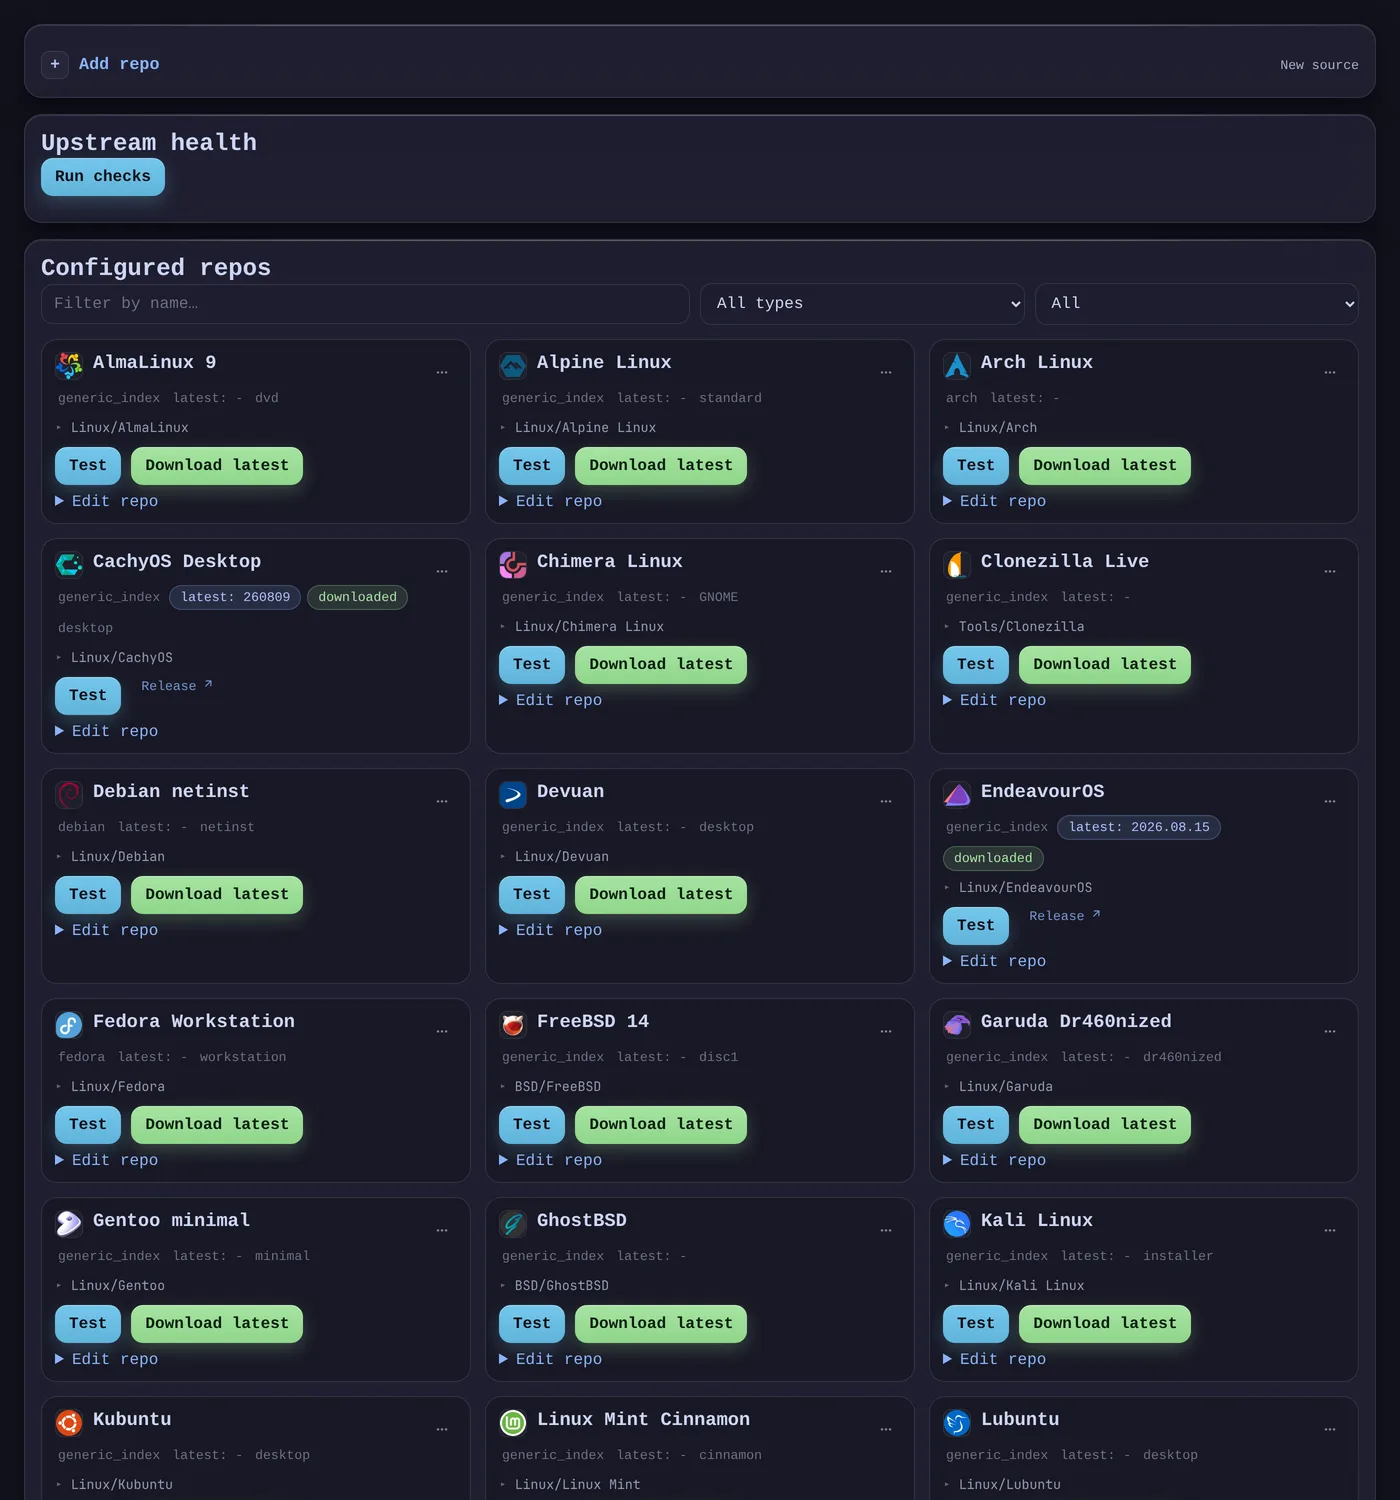This screenshot has width=1400, height=1500.
Task: Click the Arch Linux logo icon
Action: click(957, 366)
